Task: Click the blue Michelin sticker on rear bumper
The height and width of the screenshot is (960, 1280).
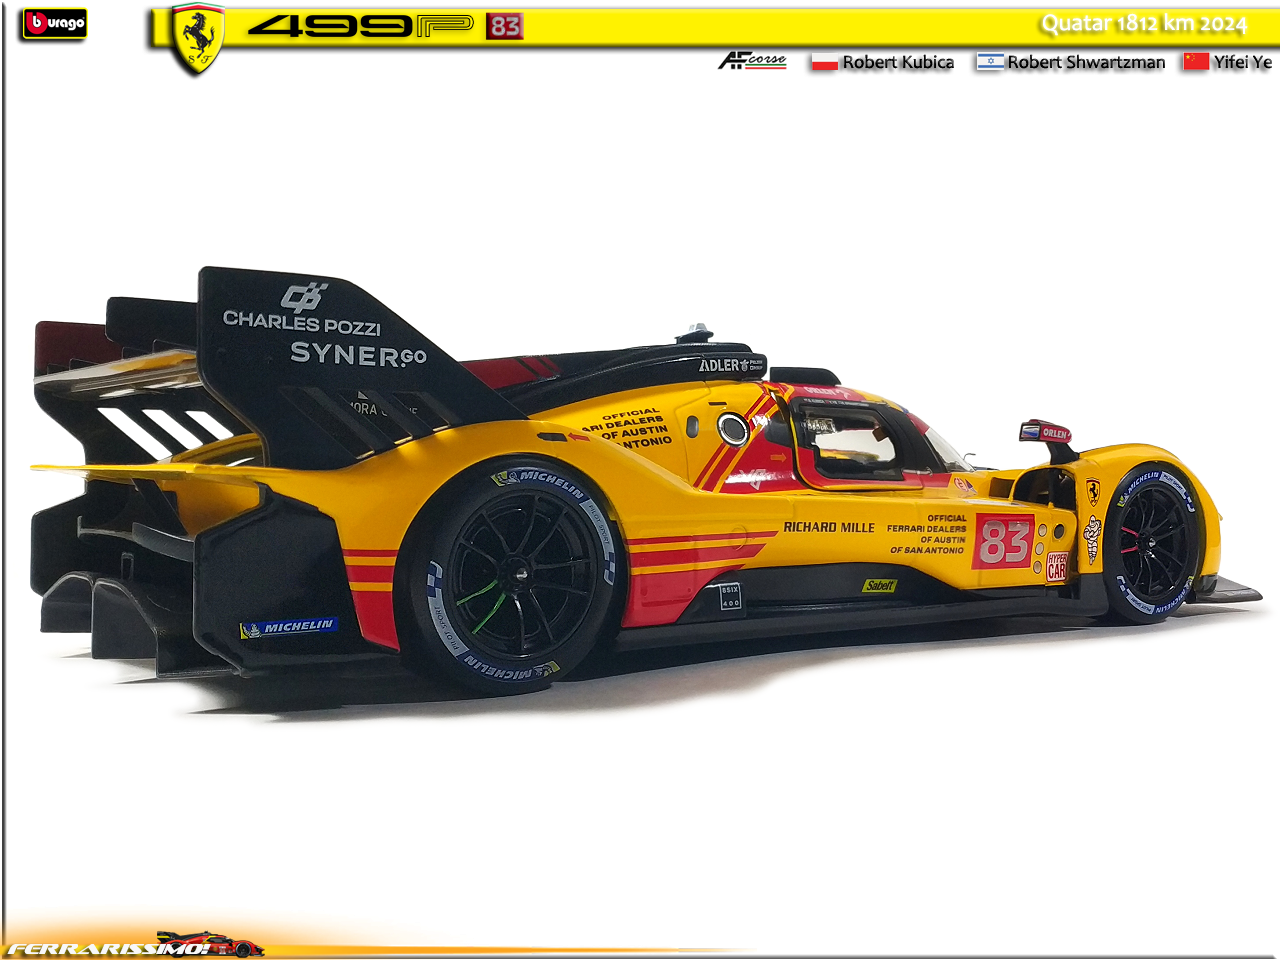Action: (x=289, y=627)
